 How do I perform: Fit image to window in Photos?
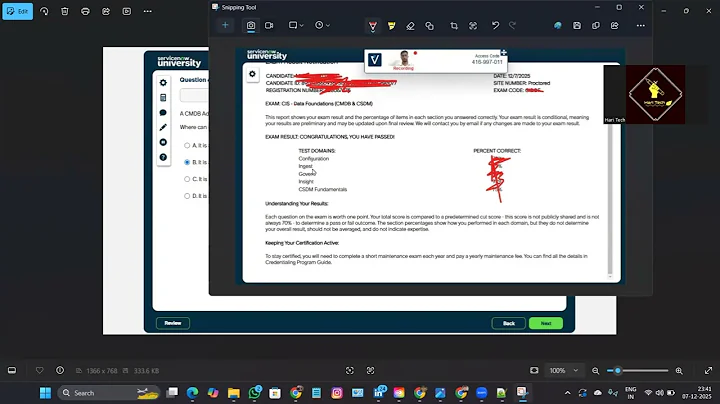coord(534,370)
